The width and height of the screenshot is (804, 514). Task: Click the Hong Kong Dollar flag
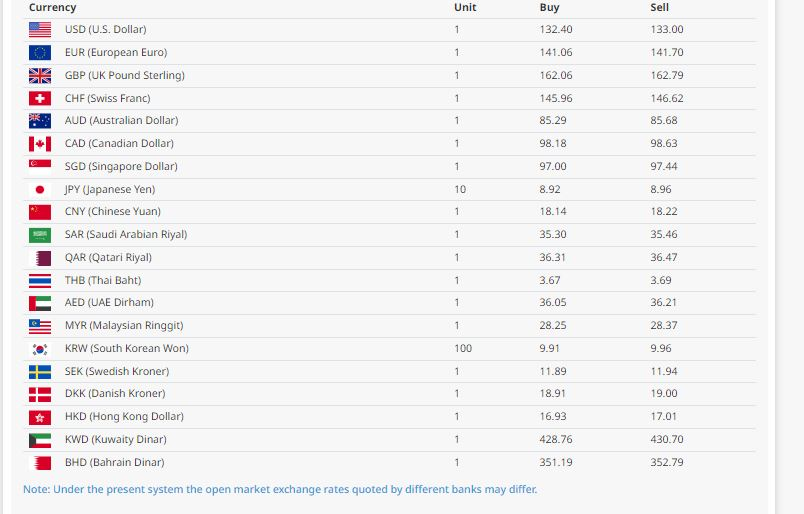pos(40,416)
